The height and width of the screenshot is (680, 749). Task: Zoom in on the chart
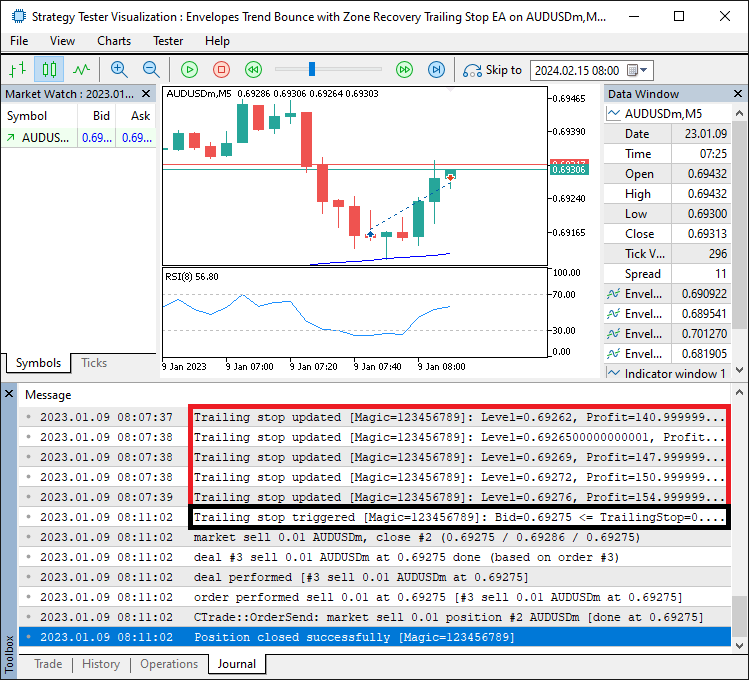pyautogui.click(x=119, y=70)
